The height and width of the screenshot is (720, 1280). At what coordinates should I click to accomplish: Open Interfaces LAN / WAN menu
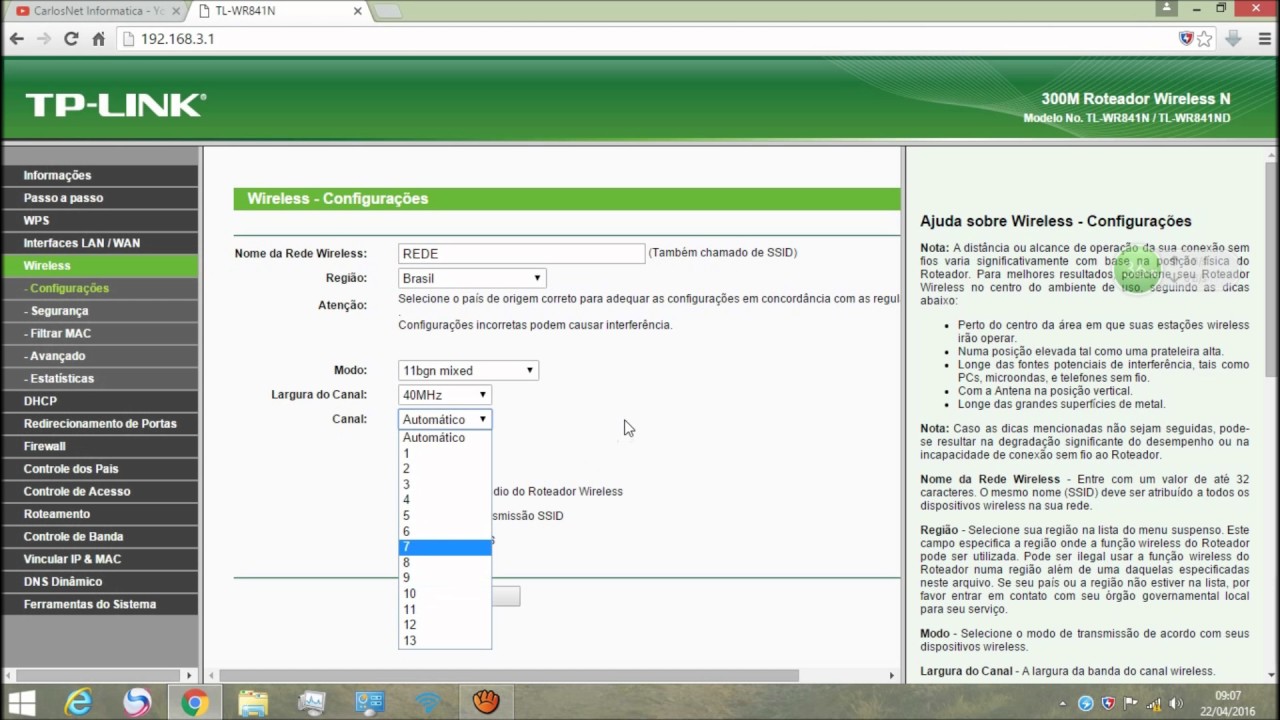coord(100,243)
